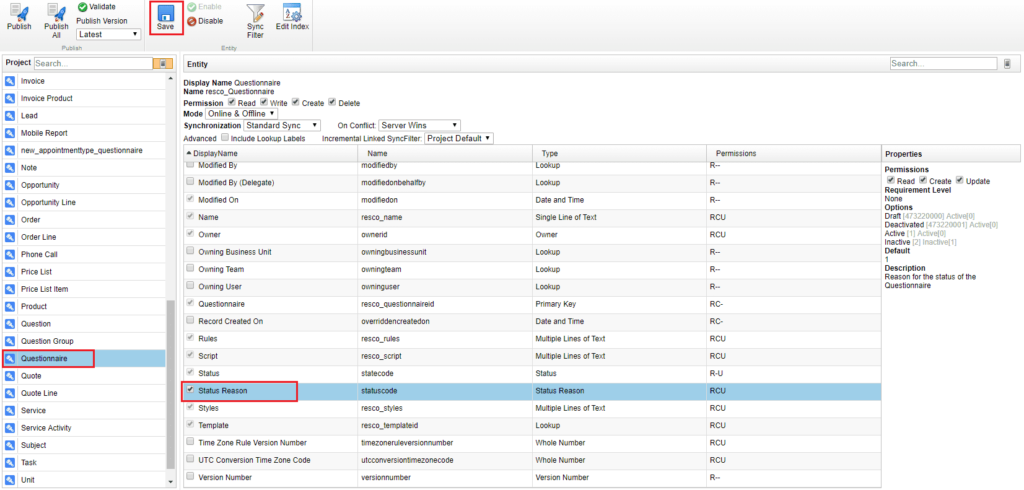Select the Opportunity entity in project list
The width and height of the screenshot is (1024, 490).
(83, 185)
